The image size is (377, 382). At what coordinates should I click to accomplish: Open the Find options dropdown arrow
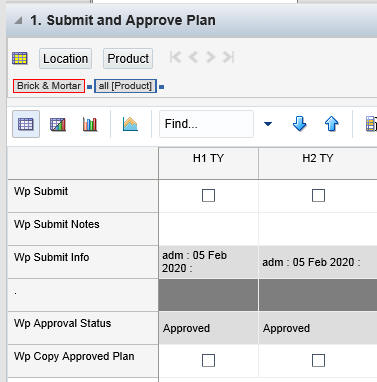coord(268,124)
